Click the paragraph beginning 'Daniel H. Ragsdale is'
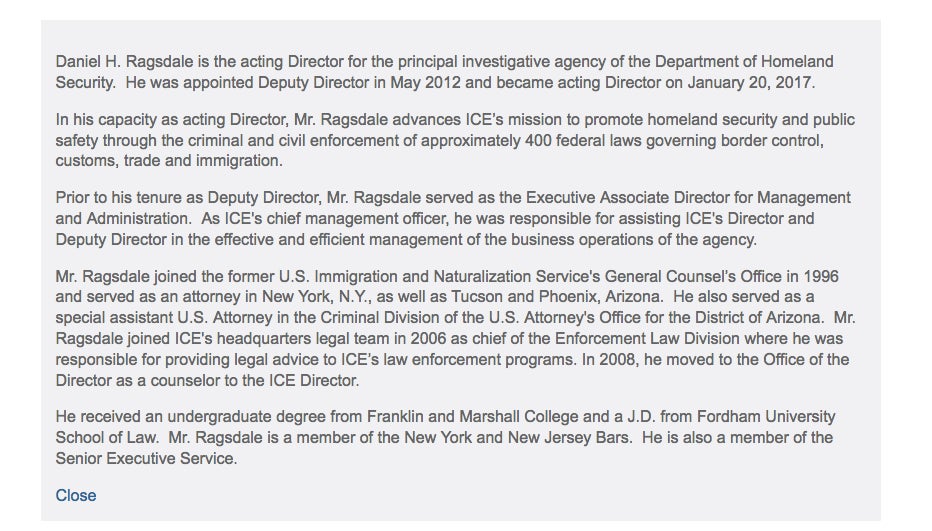This screenshot has height=531, width=932. [x=445, y=72]
